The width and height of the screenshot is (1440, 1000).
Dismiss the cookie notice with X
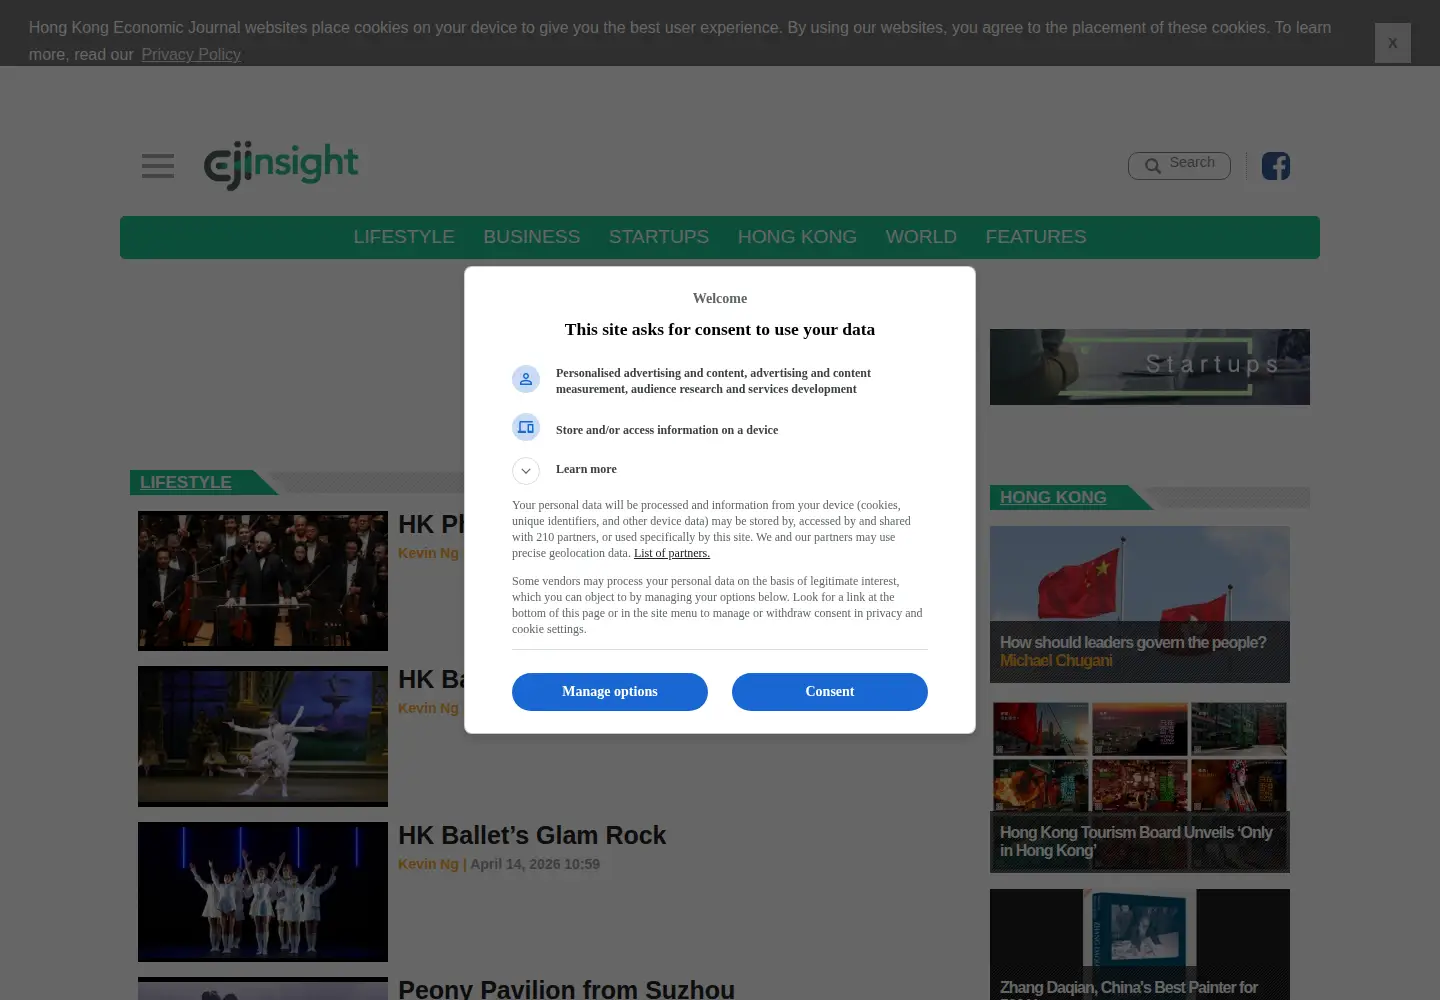pyautogui.click(x=1392, y=43)
